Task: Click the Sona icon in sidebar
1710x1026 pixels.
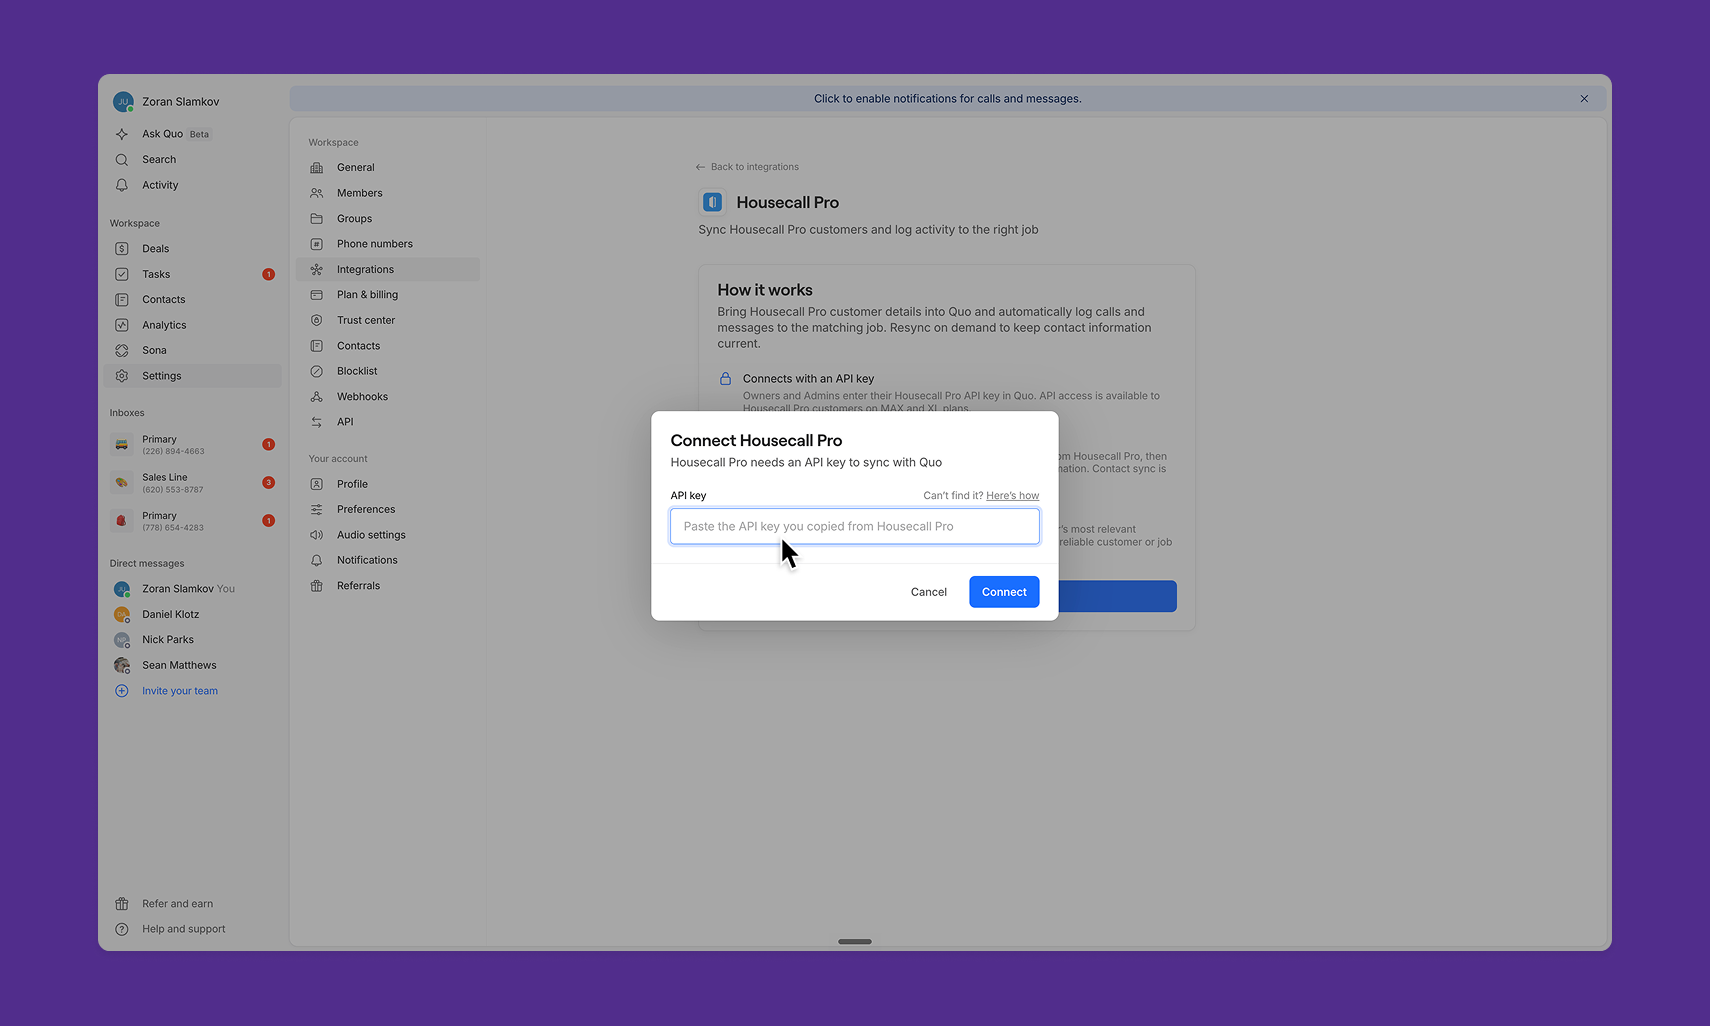Action: tap(122, 351)
